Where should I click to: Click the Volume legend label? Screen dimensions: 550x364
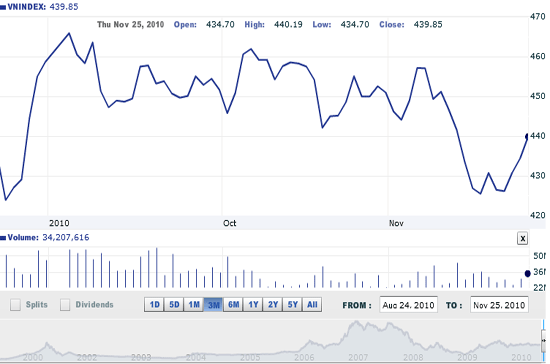(x=23, y=237)
